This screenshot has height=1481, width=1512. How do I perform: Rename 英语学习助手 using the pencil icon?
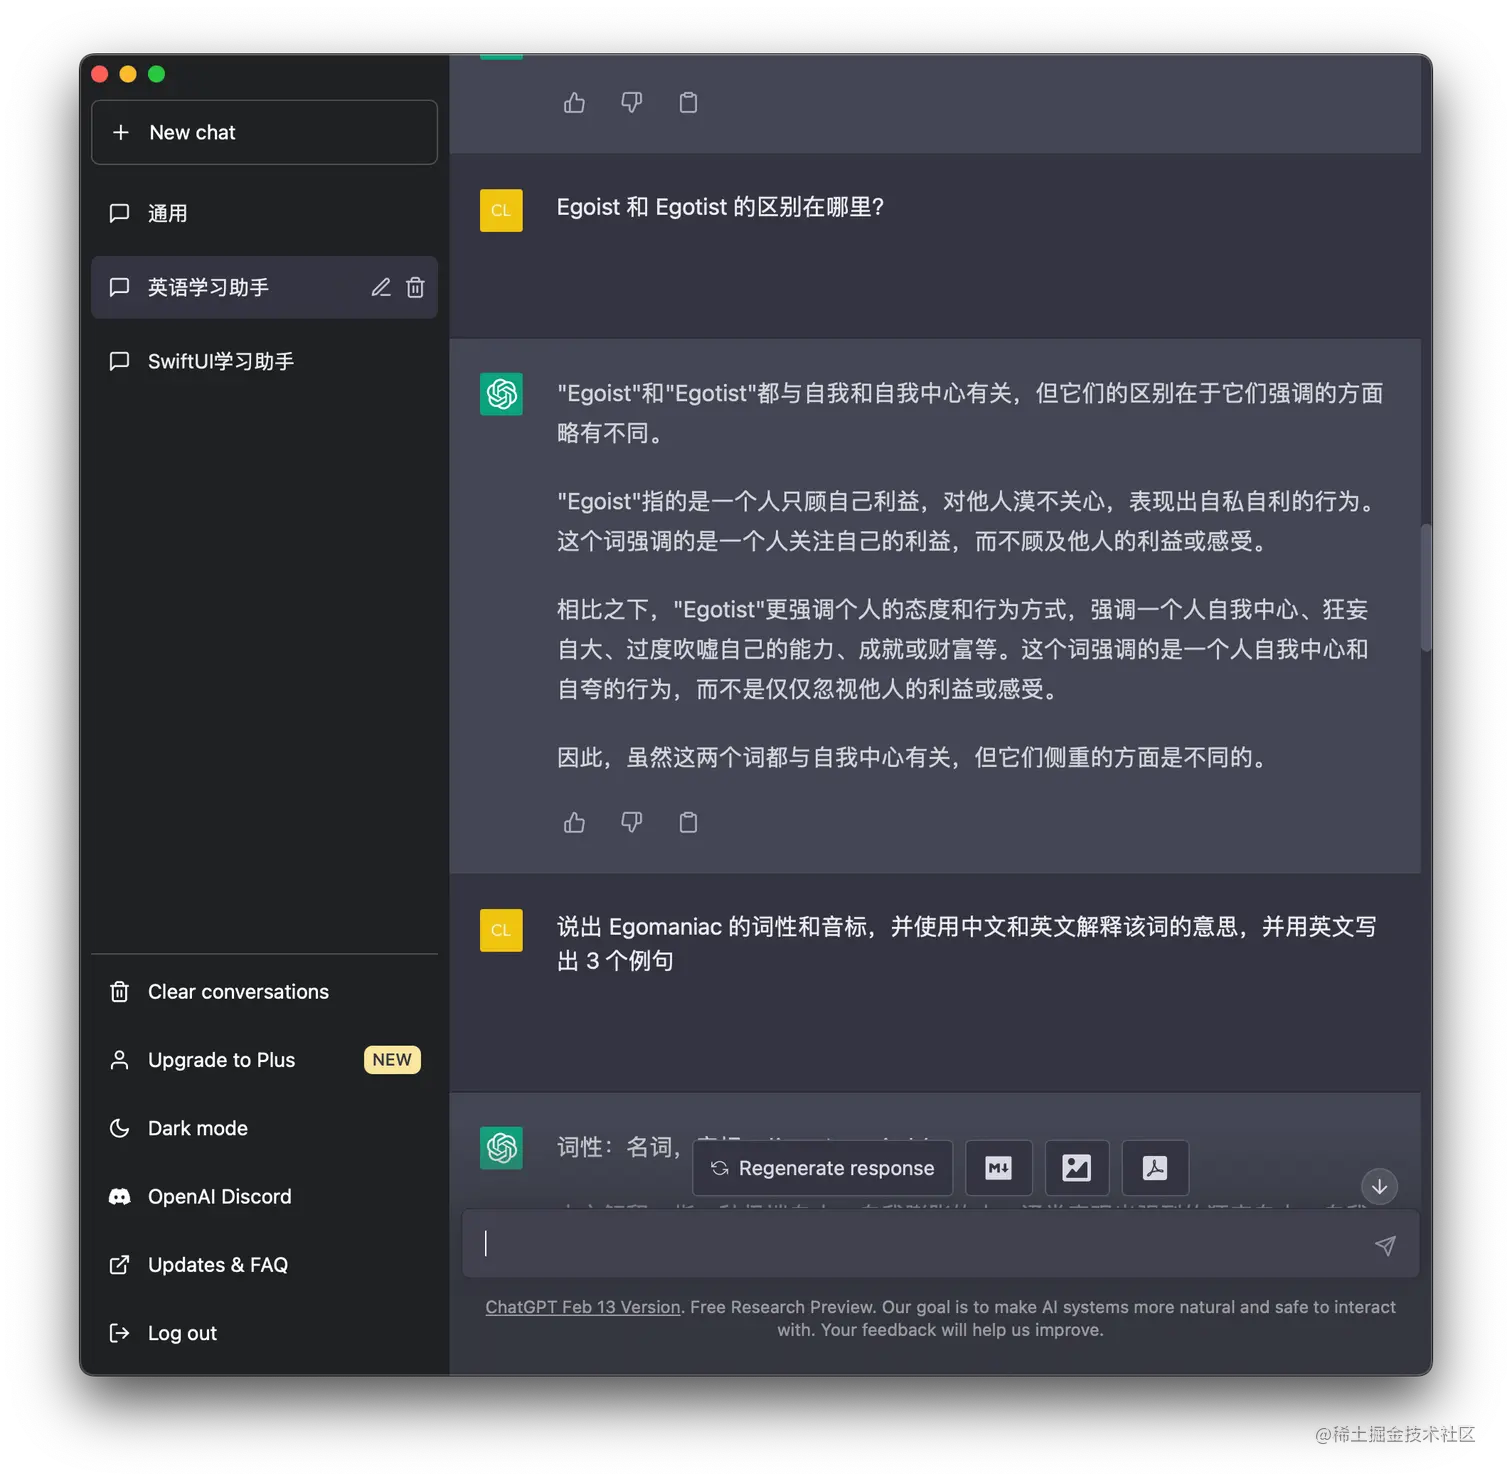(381, 287)
